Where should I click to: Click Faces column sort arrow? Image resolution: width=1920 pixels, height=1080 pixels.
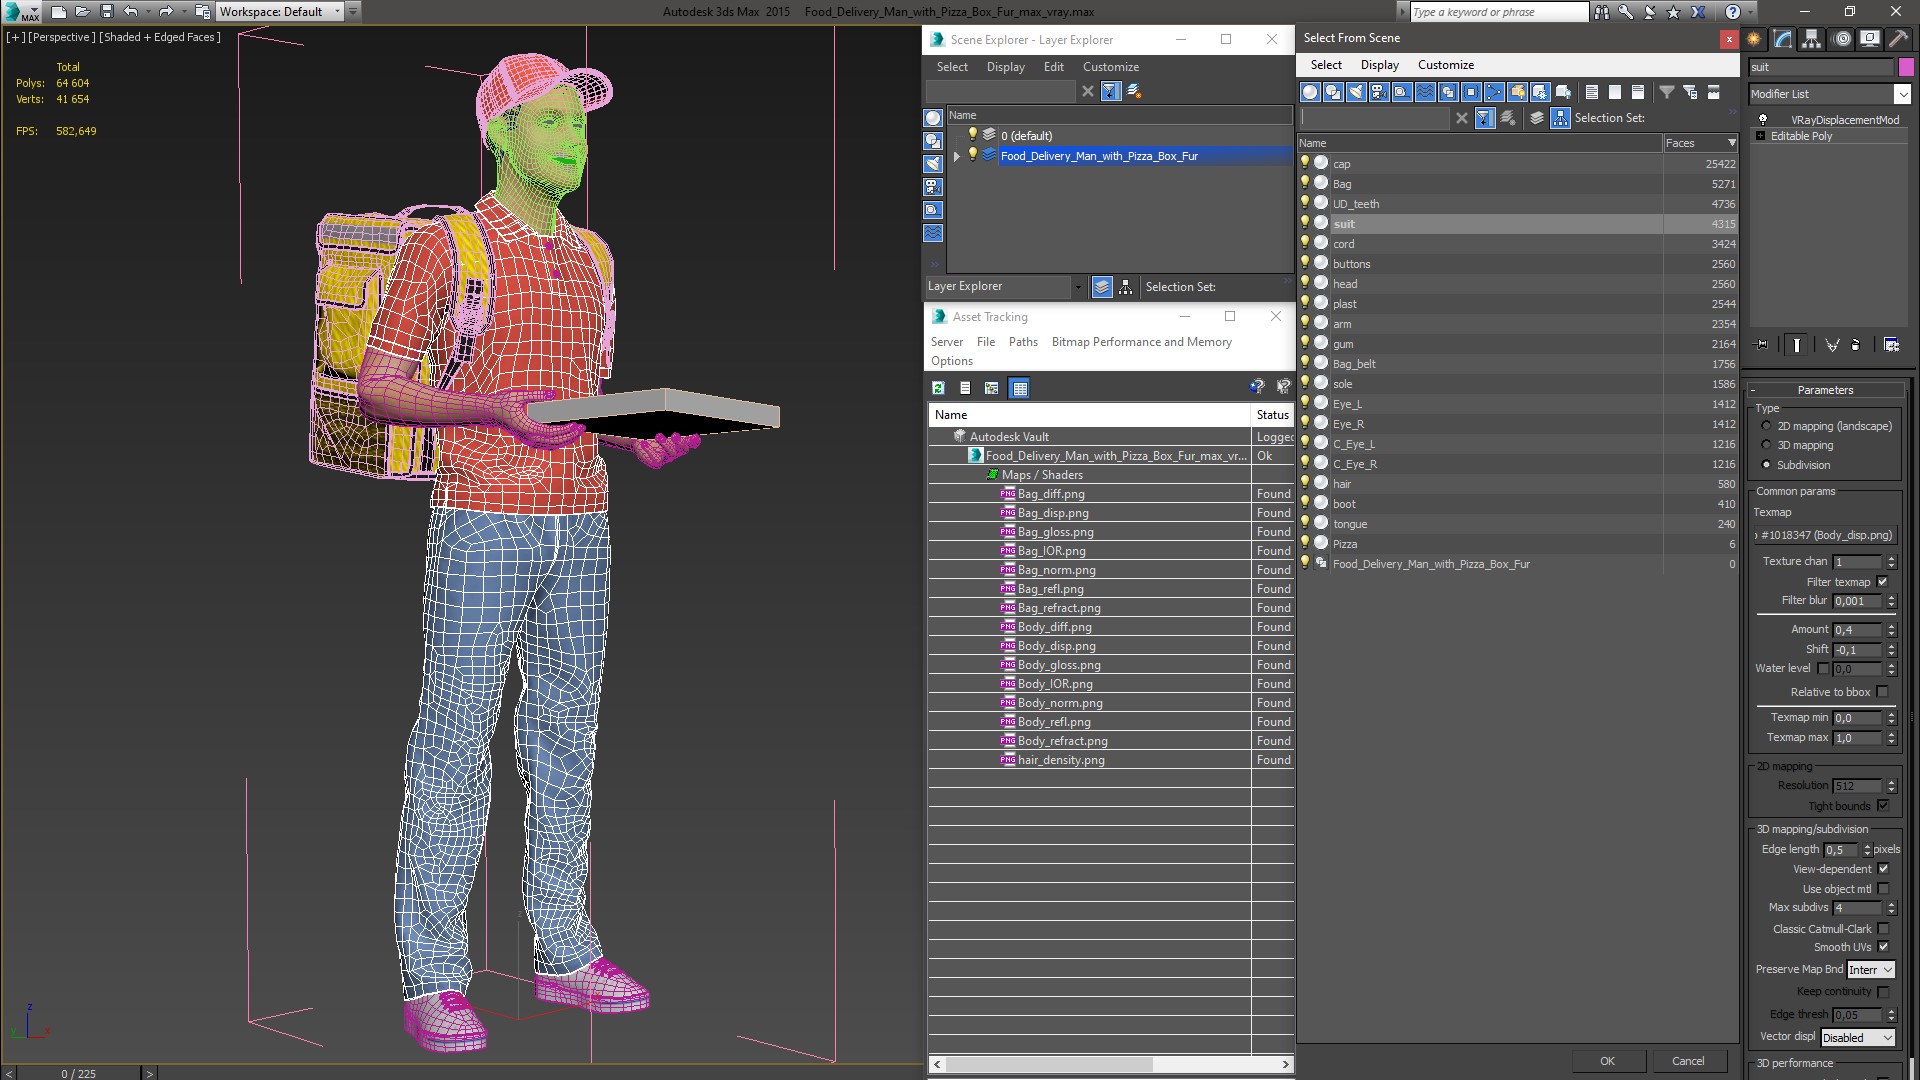pyautogui.click(x=1732, y=143)
